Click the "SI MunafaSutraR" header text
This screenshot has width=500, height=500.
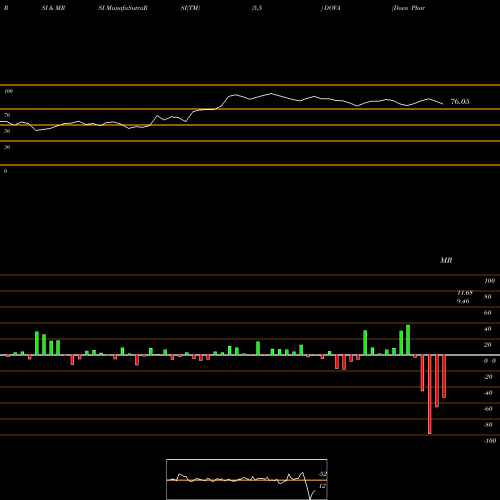[x=123, y=8]
